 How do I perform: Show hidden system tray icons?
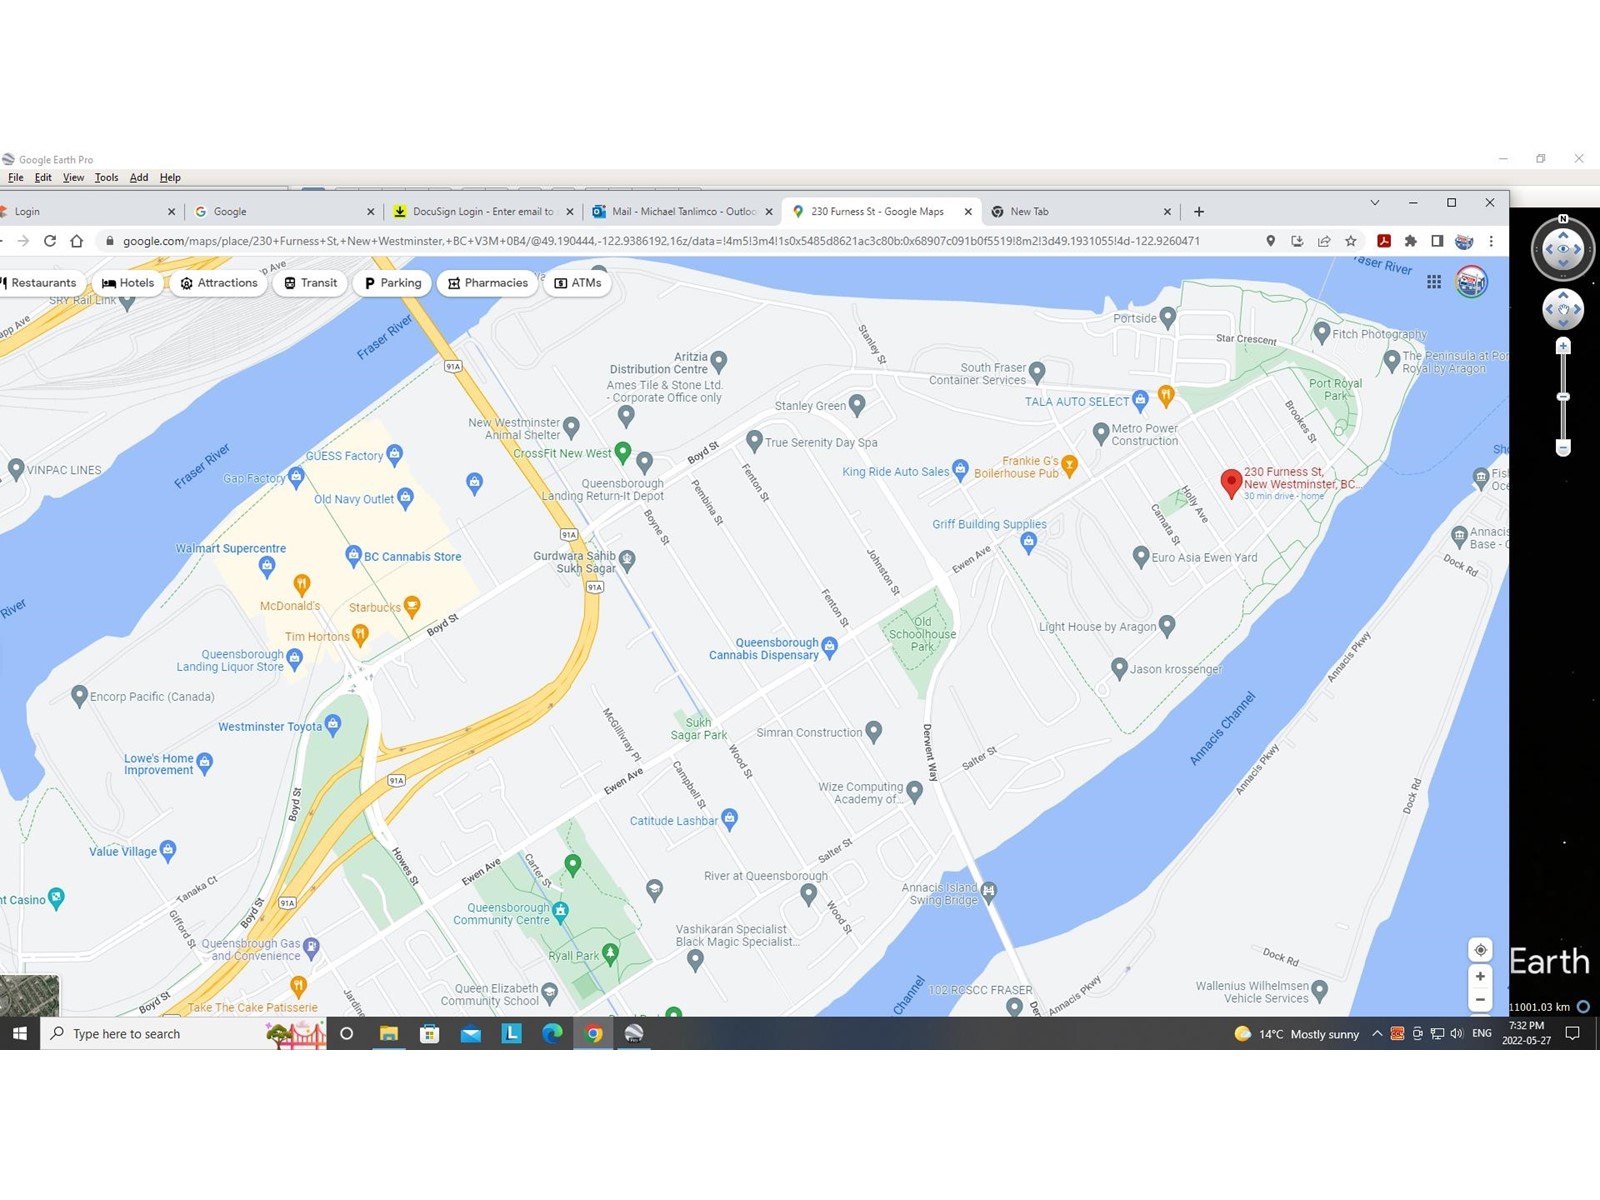click(1377, 1034)
